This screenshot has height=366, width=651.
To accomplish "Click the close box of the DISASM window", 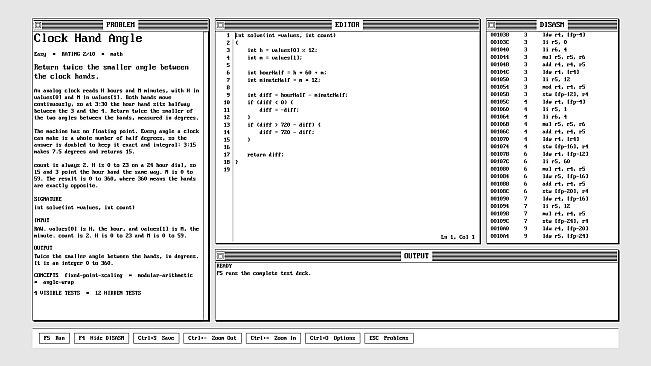I will pyautogui.click(x=492, y=25).
